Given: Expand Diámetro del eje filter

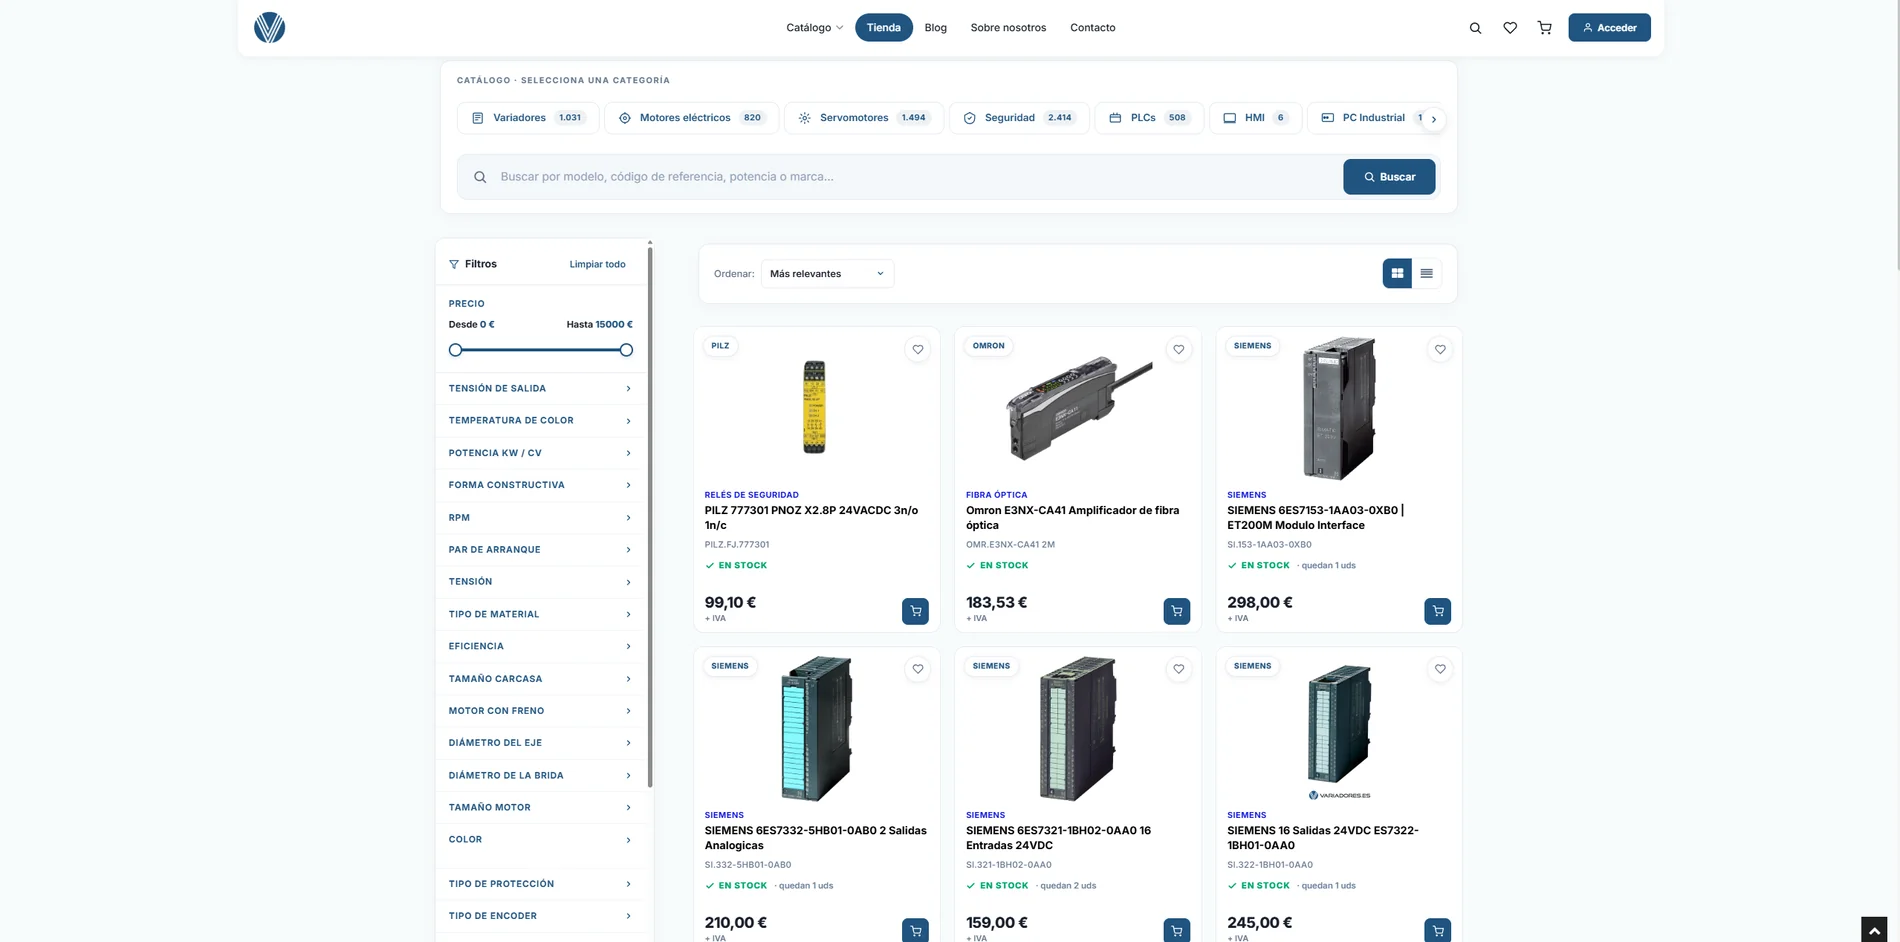Looking at the screenshot, I should pos(540,743).
